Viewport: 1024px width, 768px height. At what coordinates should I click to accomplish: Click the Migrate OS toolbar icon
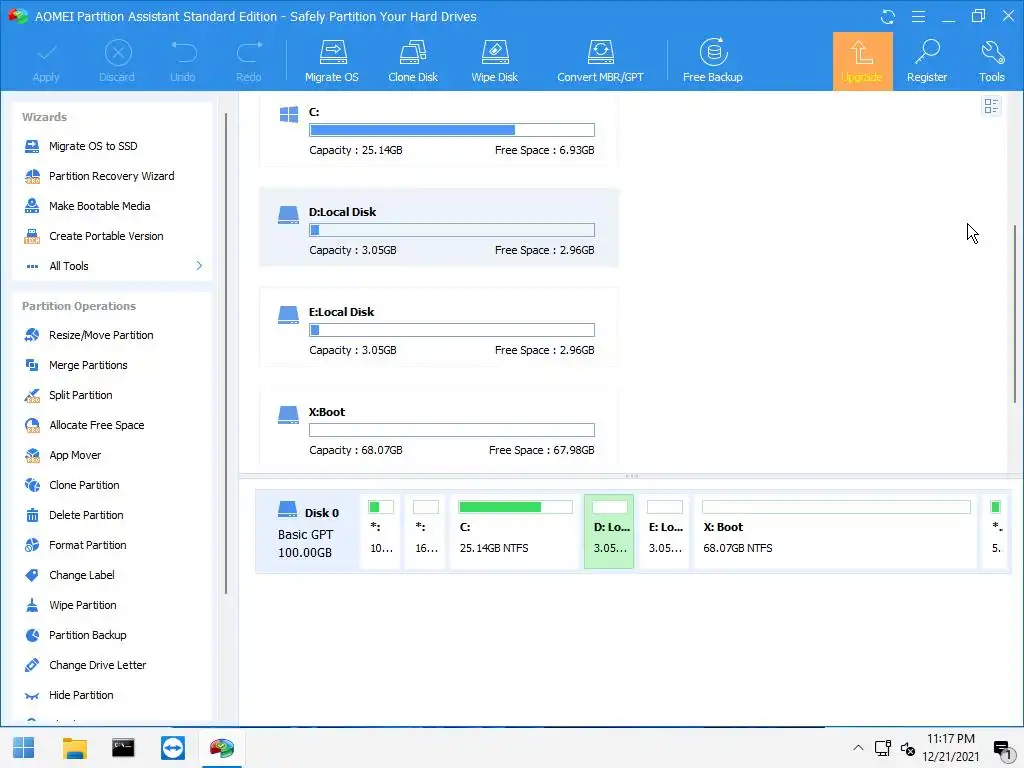pyautogui.click(x=332, y=61)
